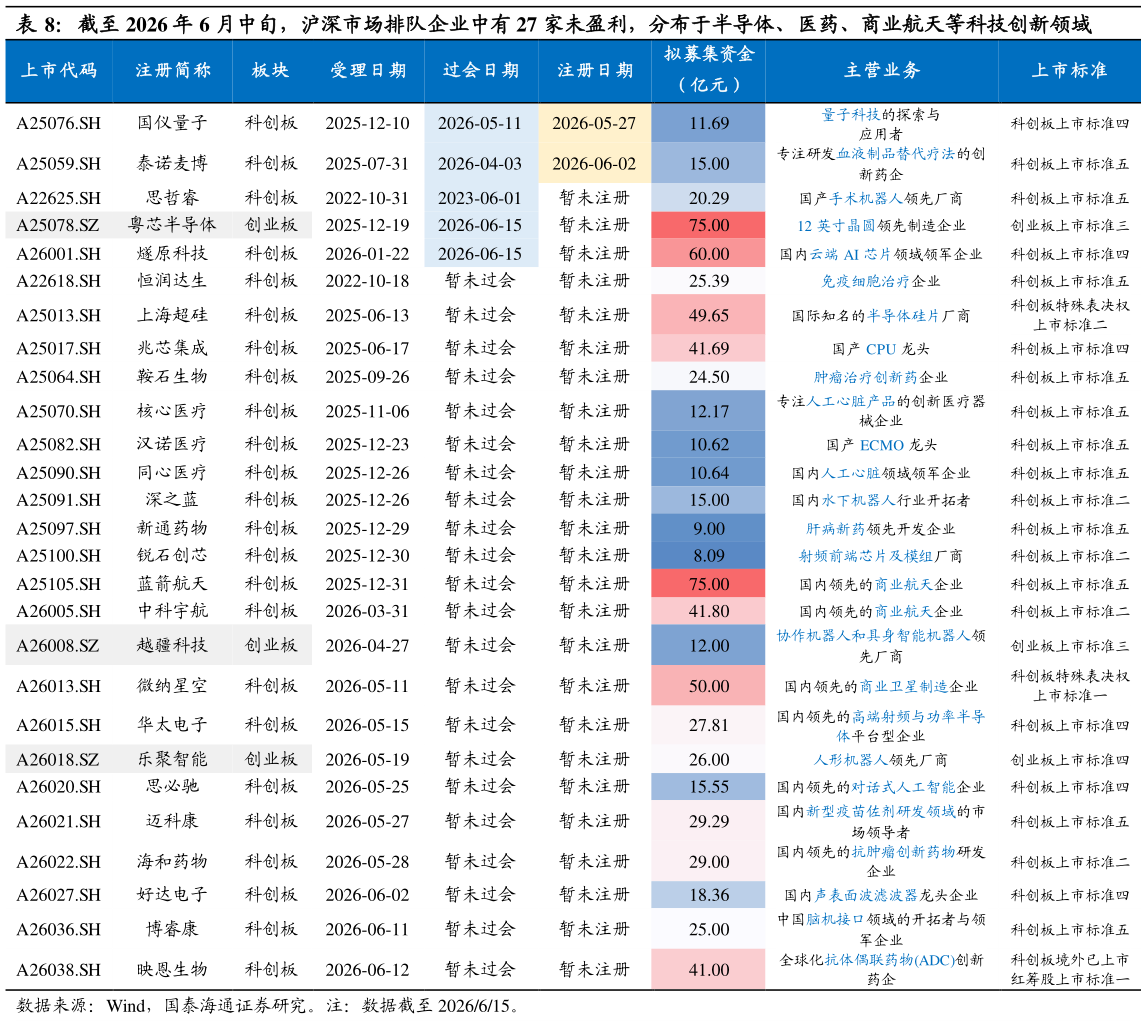Click approval date 2023-06-01
Image resolution: width=1146 pixels, height=1026 pixels.
click(x=480, y=198)
